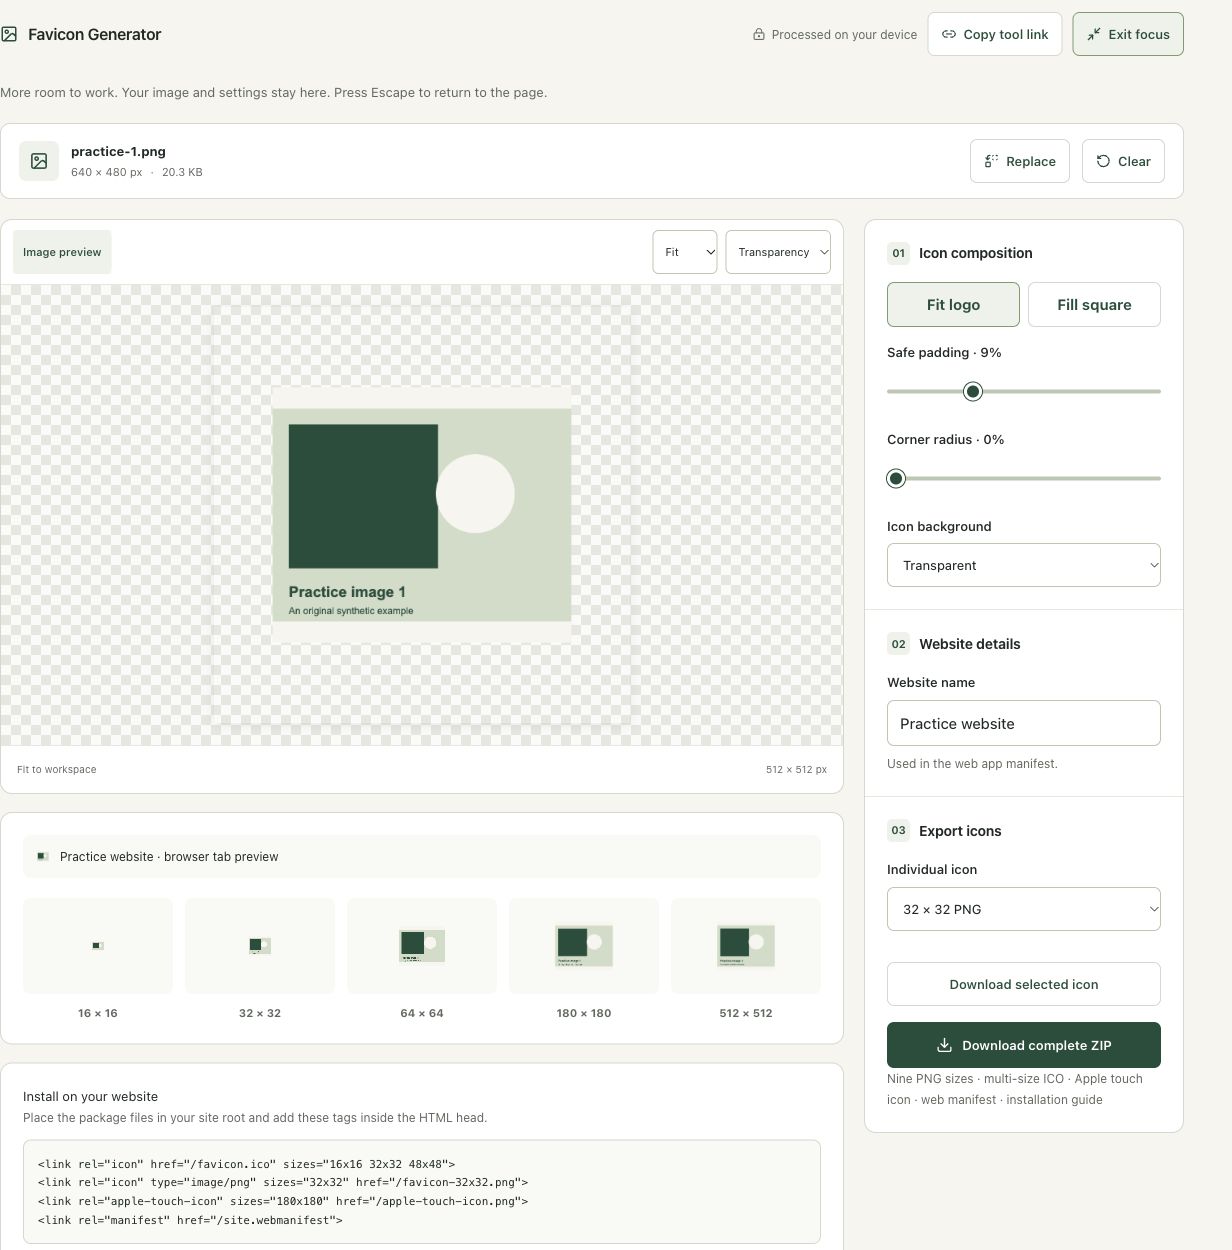Click the main image preview canvas artwork
The image size is (1232, 1250).
(x=422, y=515)
